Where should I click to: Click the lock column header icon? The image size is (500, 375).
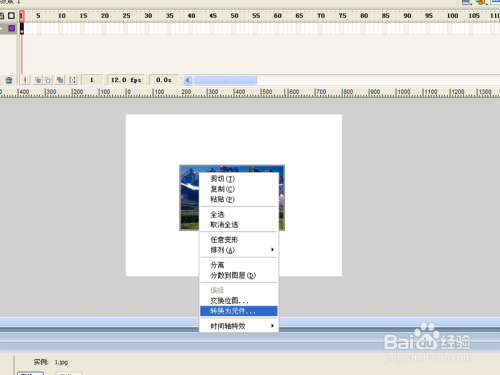pos(2,16)
